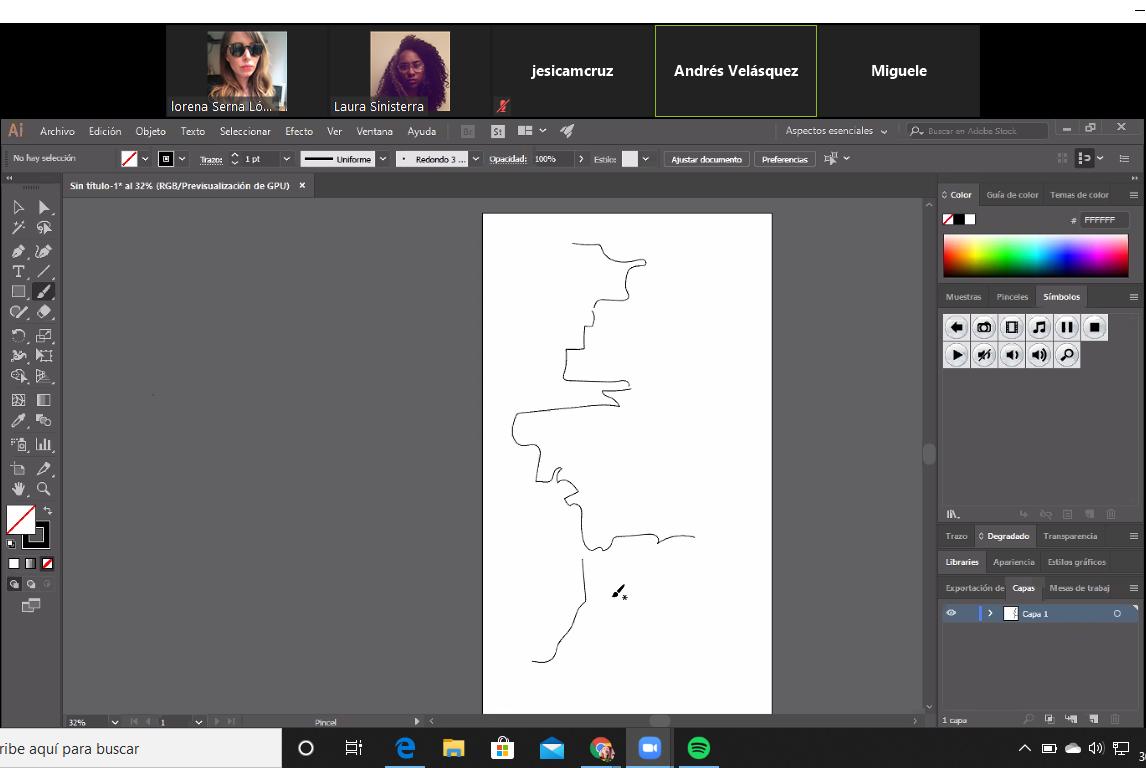The width and height of the screenshot is (1146, 768).
Task: Click the Buscar en Adobe Stock field
Action: [x=978, y=131]
